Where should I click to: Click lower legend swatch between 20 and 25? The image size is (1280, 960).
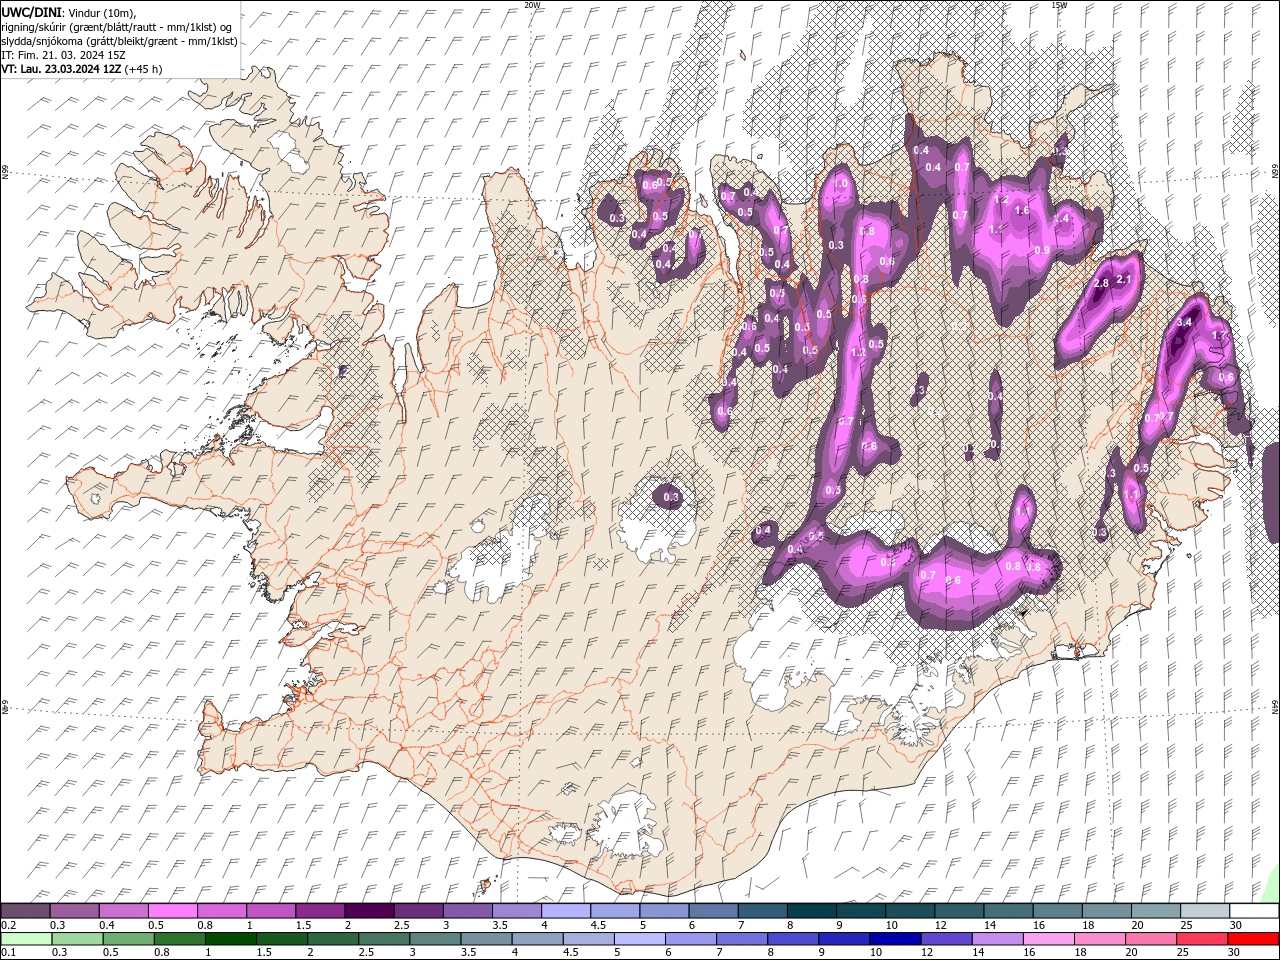(1150, 939)
